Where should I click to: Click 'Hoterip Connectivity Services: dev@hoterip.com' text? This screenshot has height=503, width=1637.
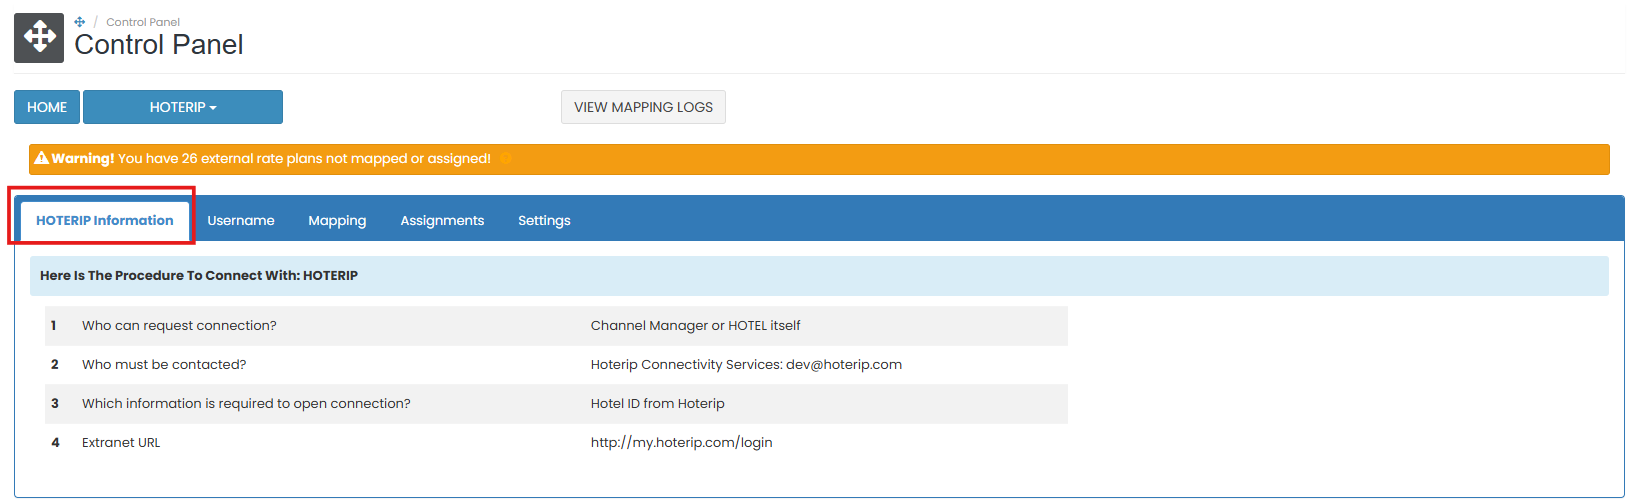[x=746, y=364]
